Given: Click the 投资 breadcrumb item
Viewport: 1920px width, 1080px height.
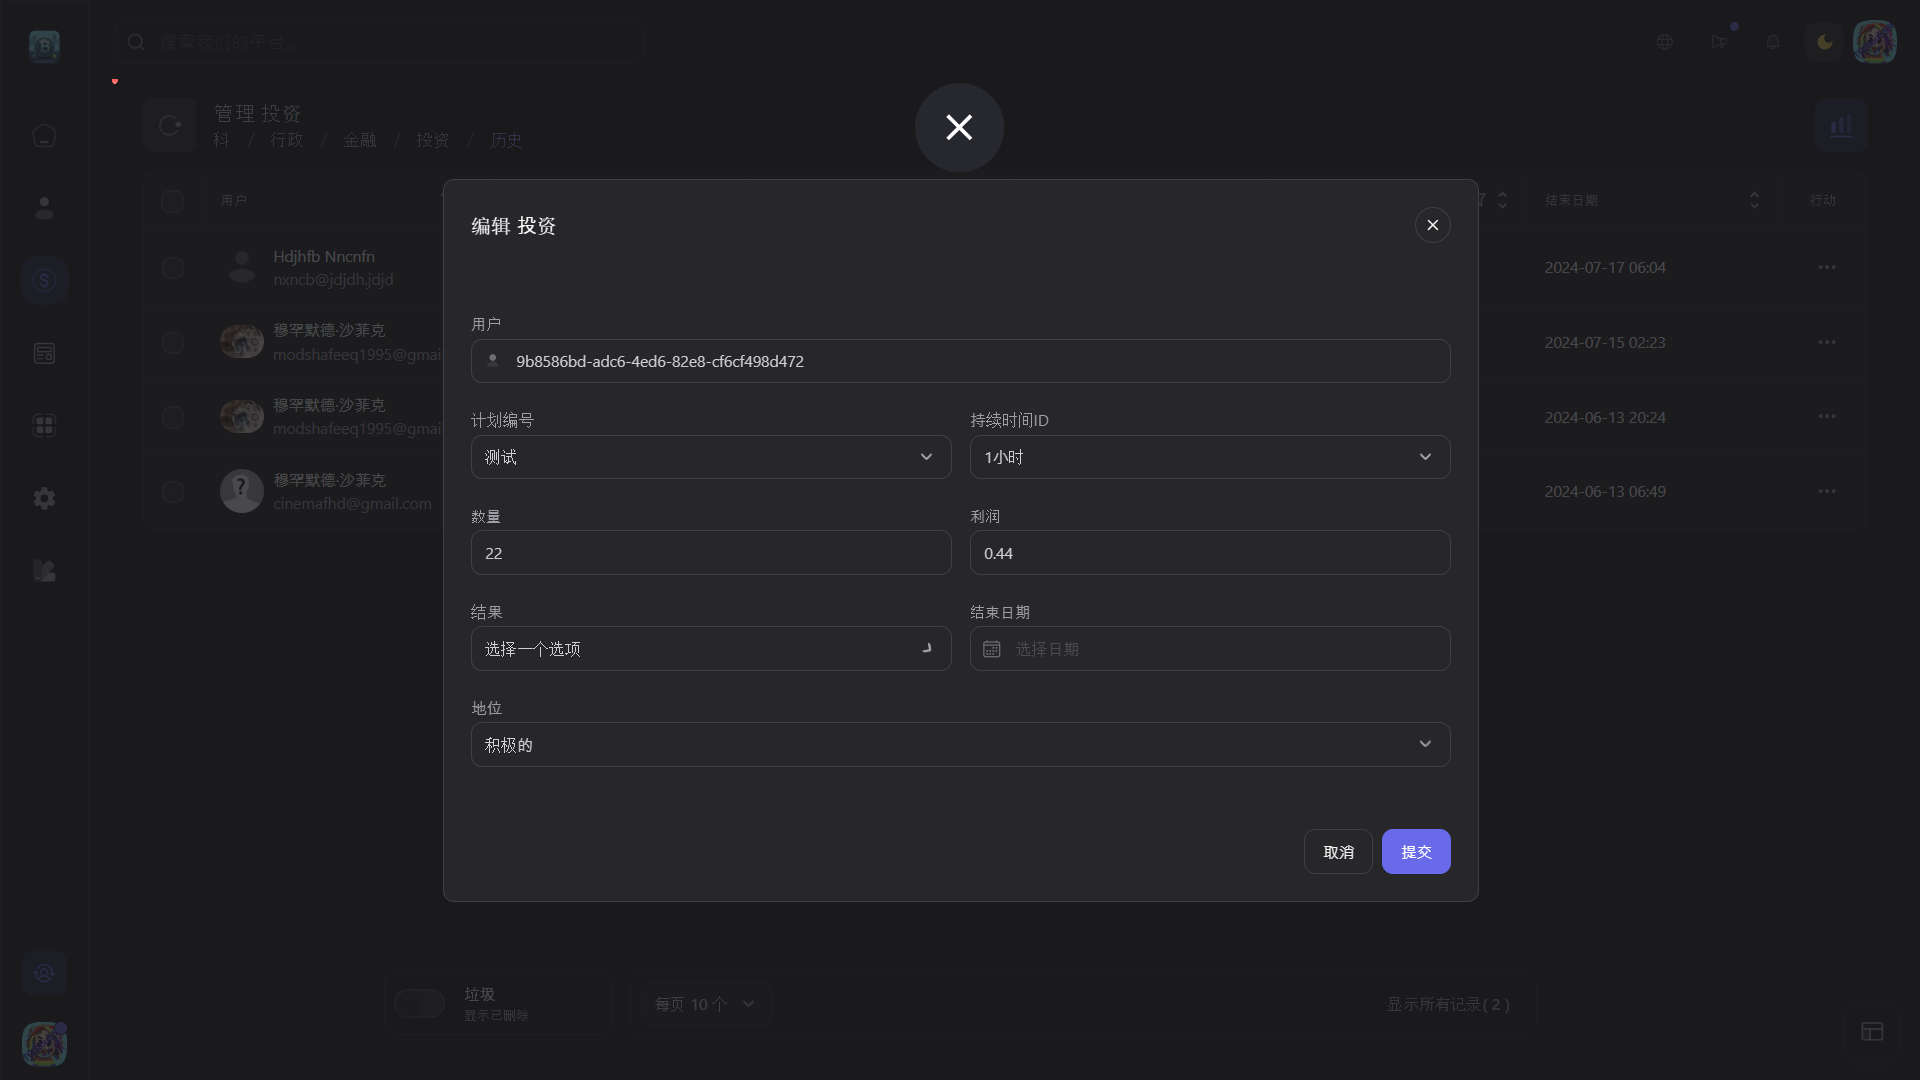Looking at the screenshot, I should 433,140.
